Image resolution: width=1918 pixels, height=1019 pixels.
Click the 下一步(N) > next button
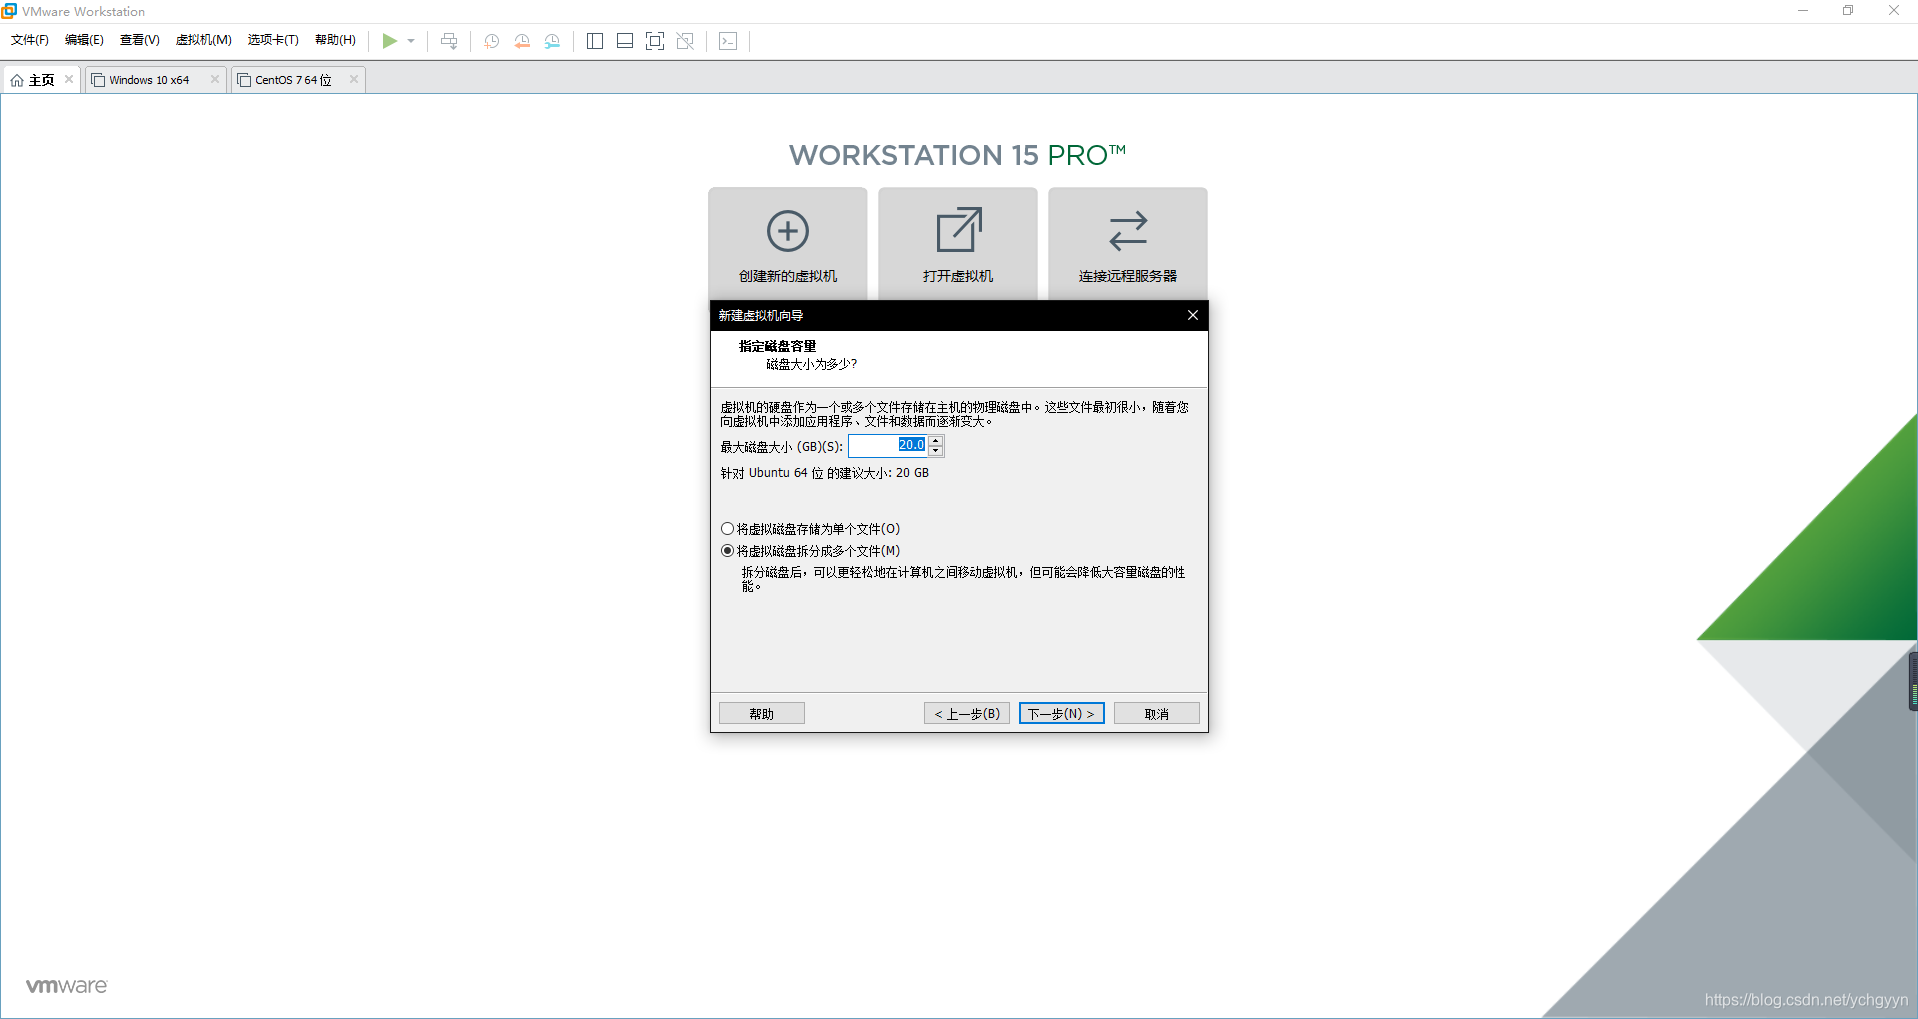pyautogui.click(x=1062, y=714)
